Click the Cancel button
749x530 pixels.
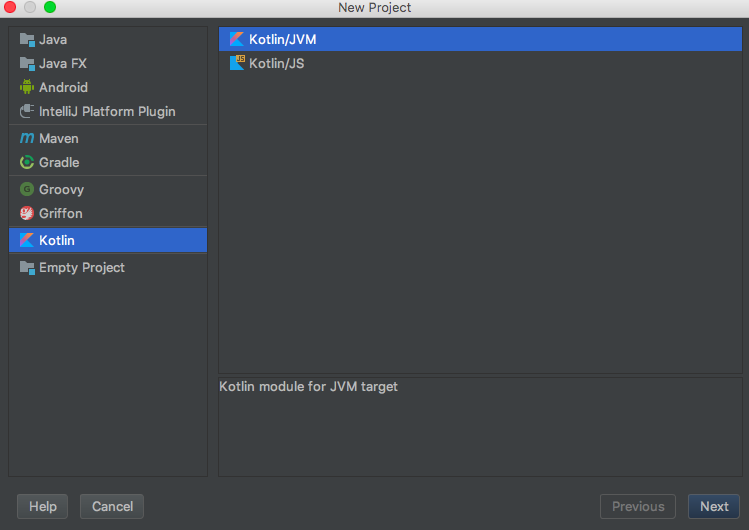tap(112, 506)
